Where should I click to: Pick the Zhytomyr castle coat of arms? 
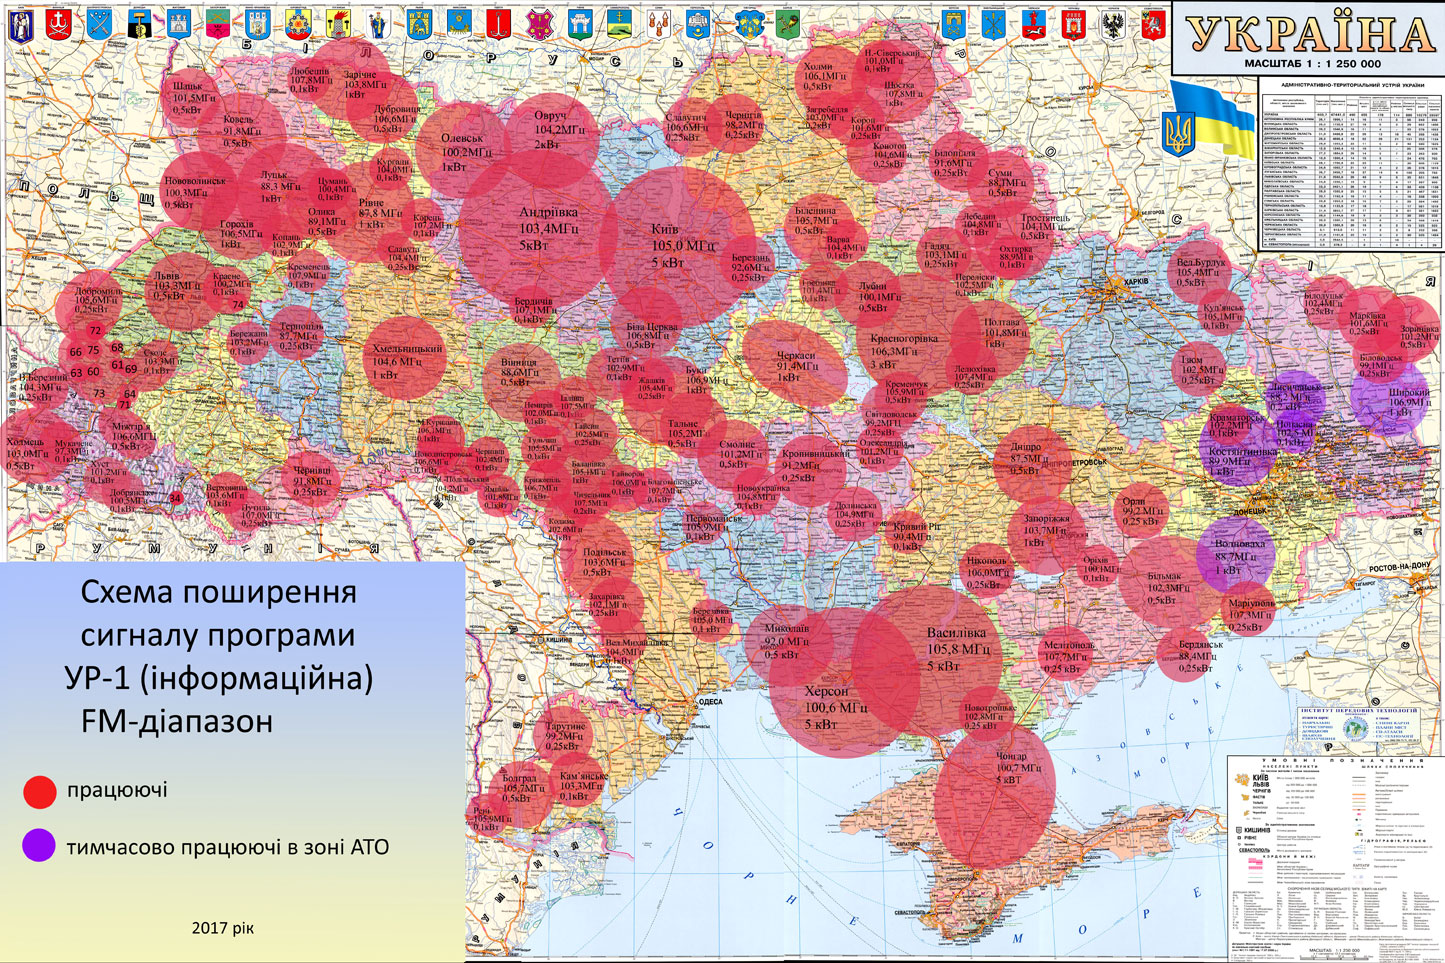pos(179,24)
